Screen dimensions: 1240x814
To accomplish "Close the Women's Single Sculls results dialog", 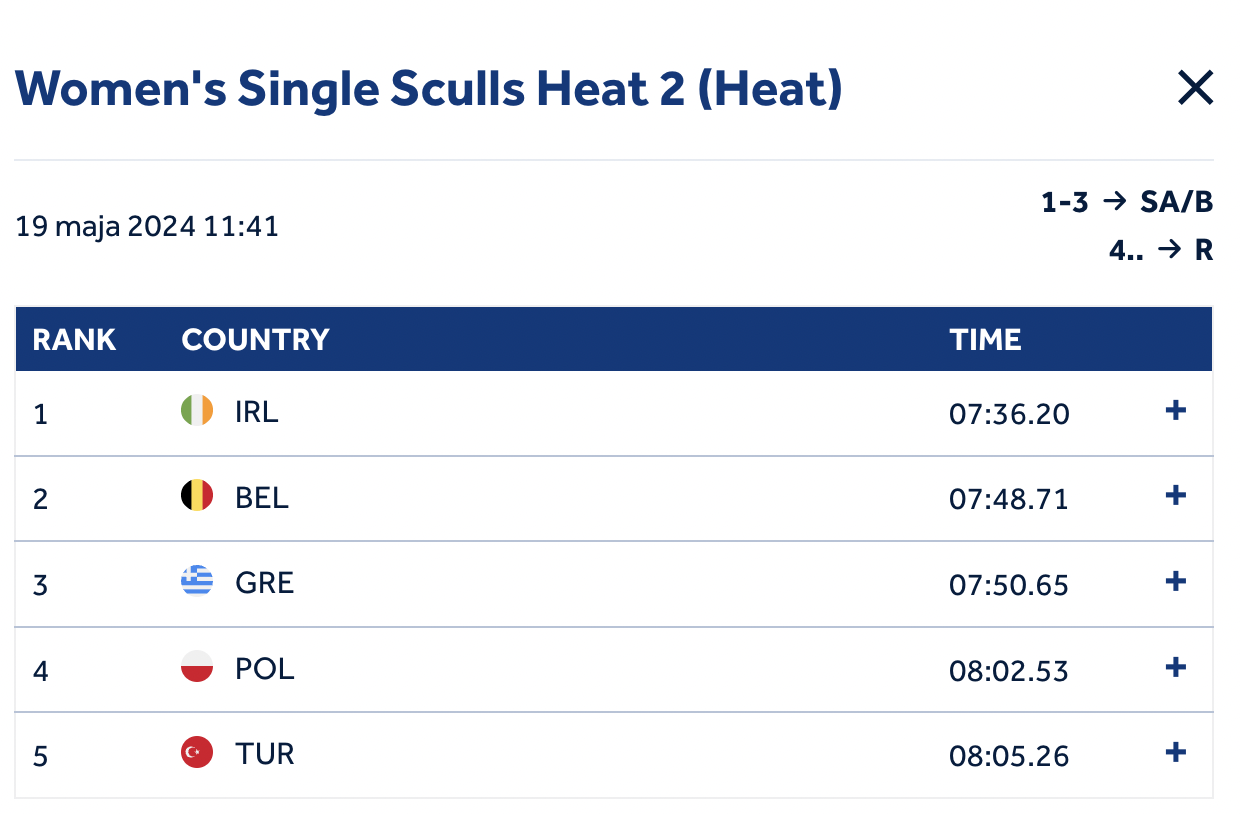I will [x=1195, y=89].
